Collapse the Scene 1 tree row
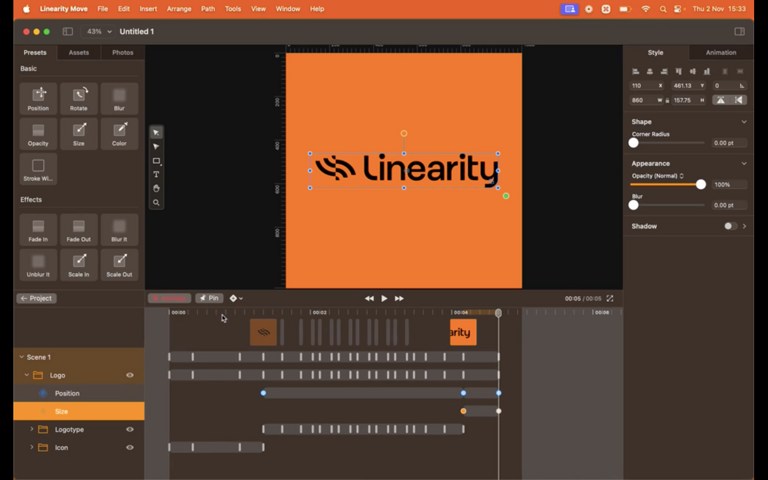The width and height of the screenshot is (768, 480). click(22, 357)
